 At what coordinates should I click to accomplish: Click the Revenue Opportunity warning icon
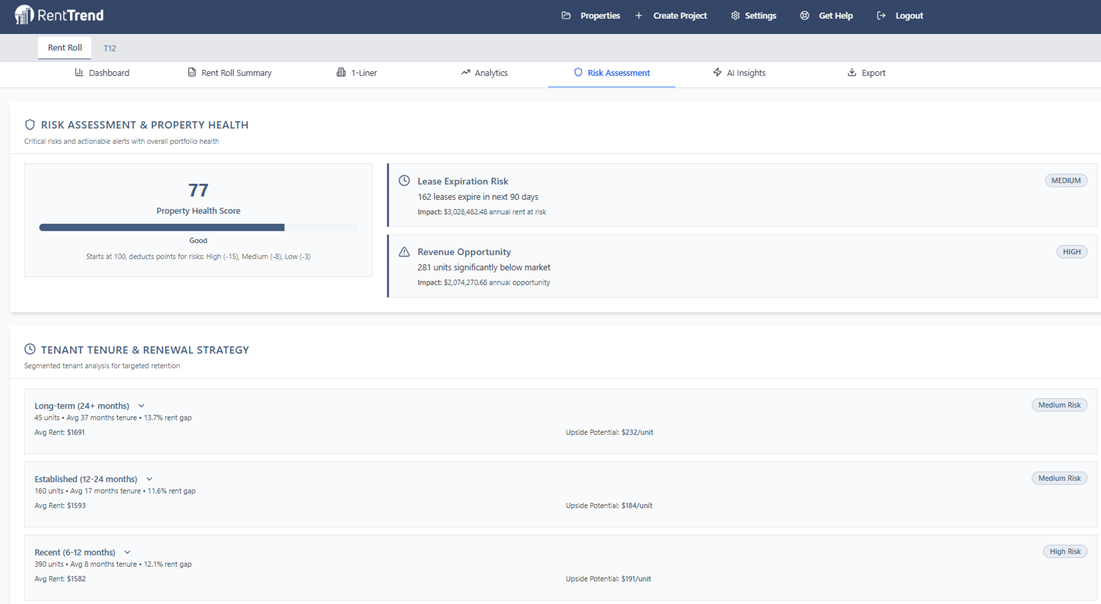[404, 251]
